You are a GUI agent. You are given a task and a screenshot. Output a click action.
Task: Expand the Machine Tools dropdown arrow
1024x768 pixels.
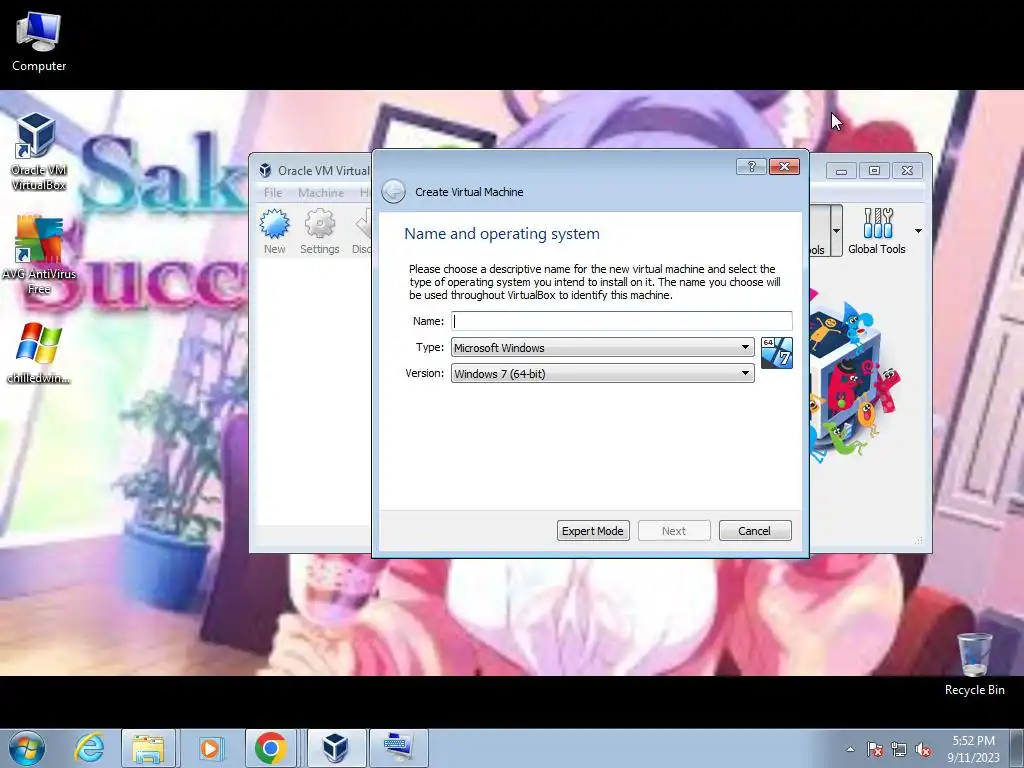pyautogui.click(x=836, y=231)
